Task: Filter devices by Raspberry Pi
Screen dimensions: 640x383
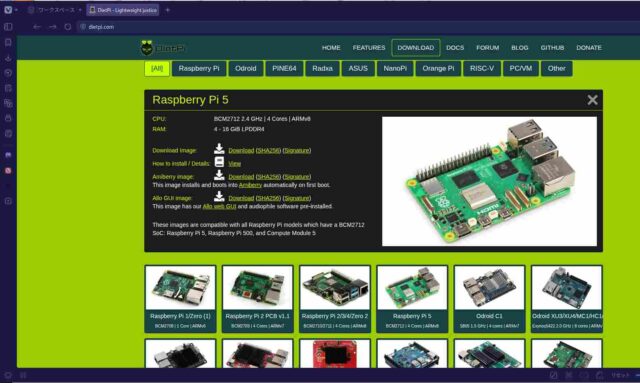Action: tap(199, 69)
